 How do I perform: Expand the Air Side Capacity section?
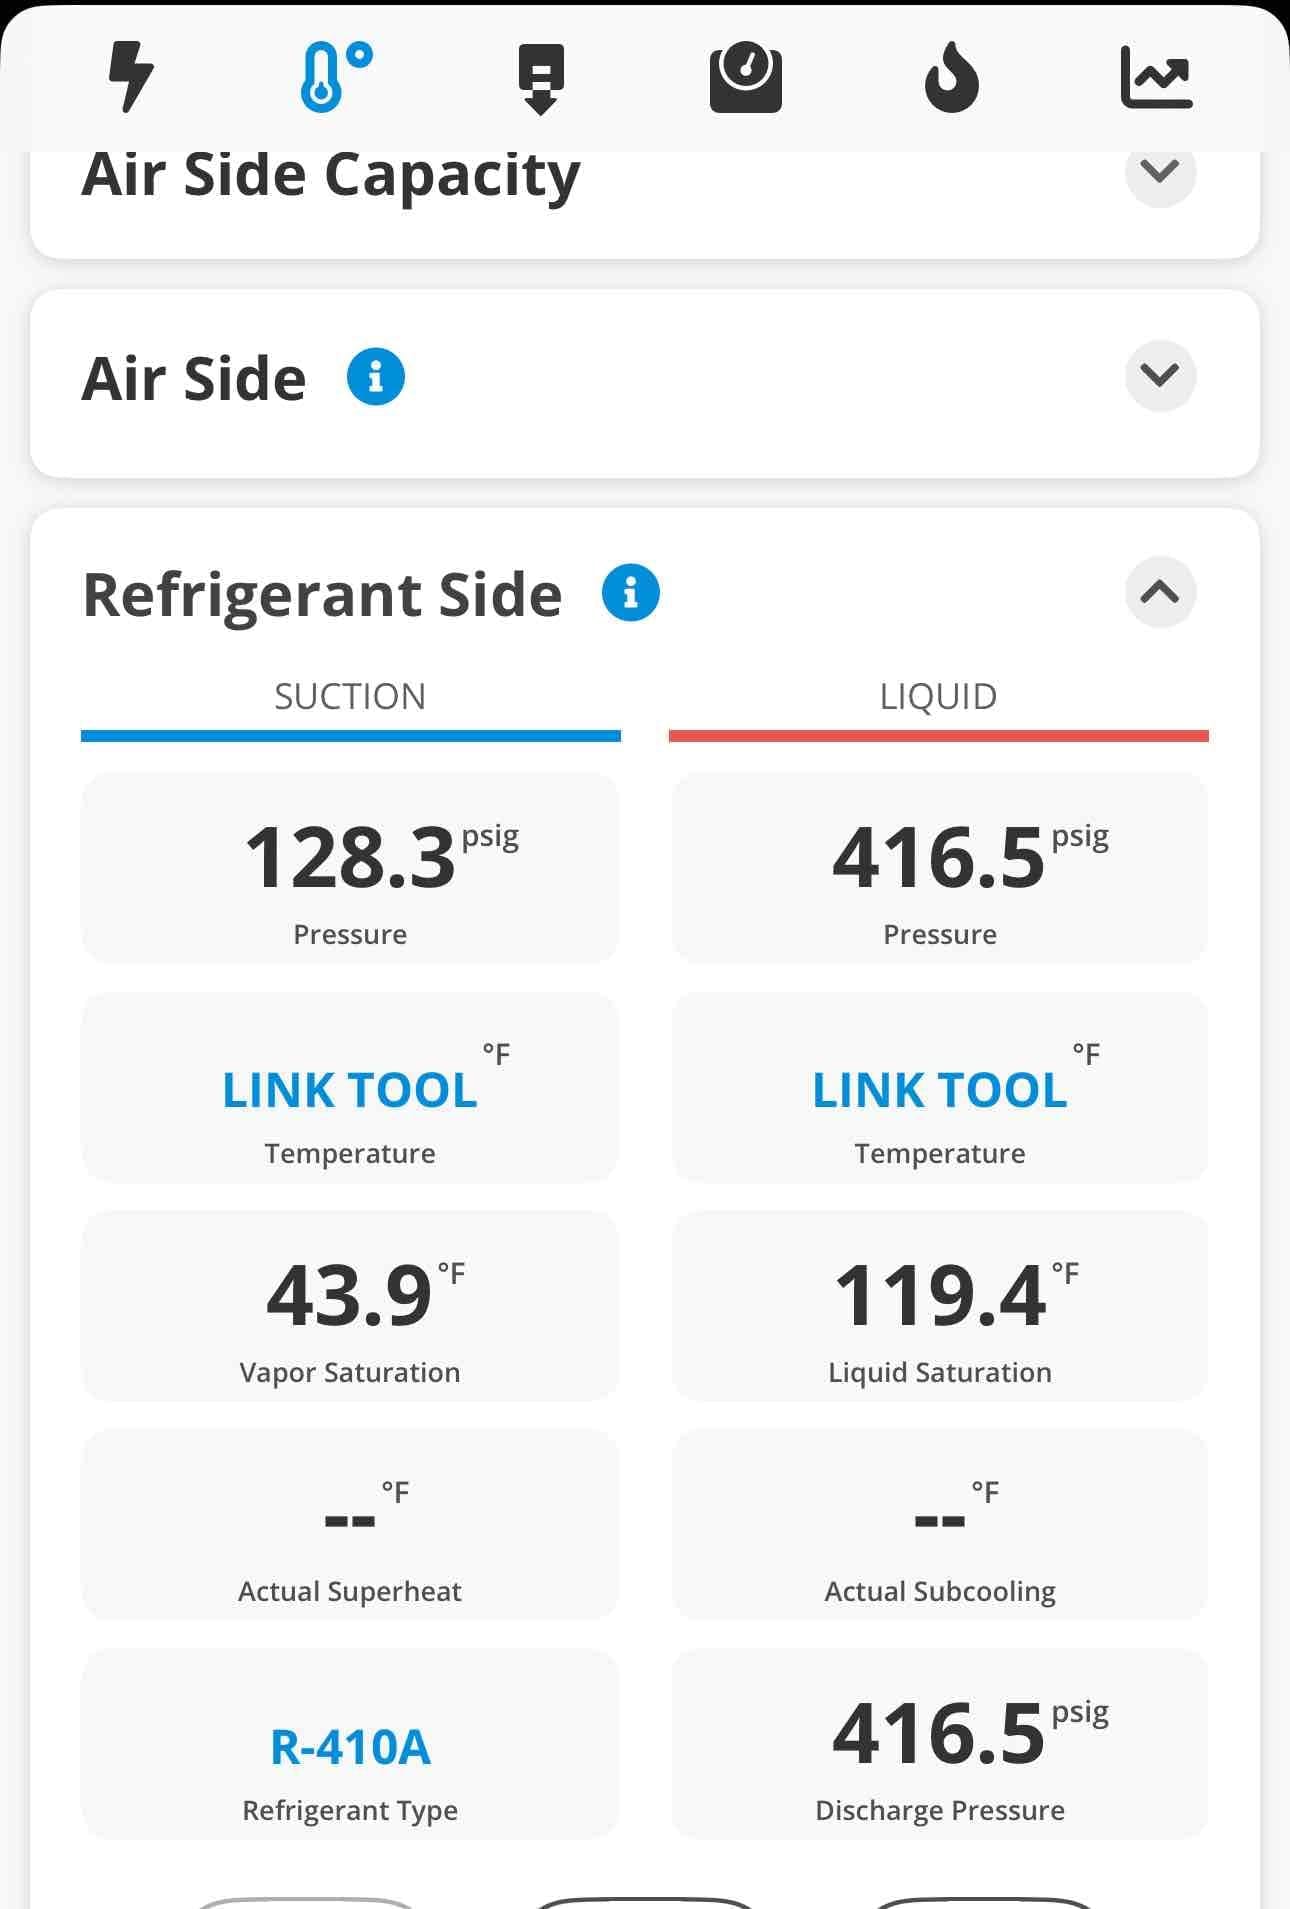(1160, 172)
